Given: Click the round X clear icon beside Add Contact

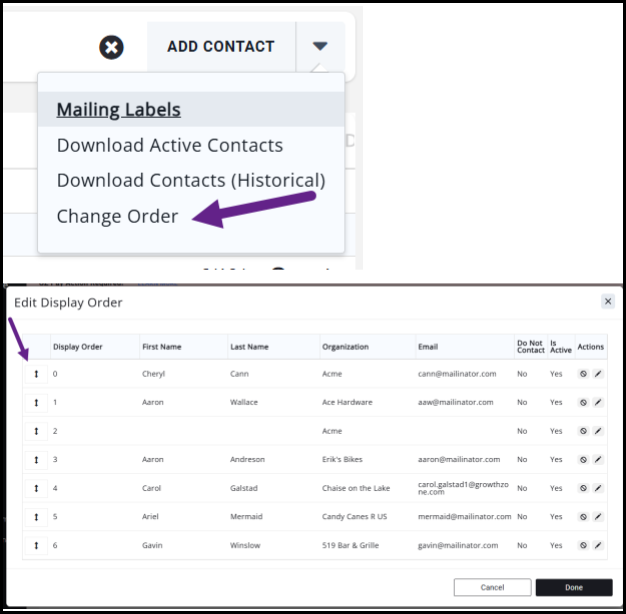Looking at the screenshot, I should pyautogui.click(x=112, y=47).
